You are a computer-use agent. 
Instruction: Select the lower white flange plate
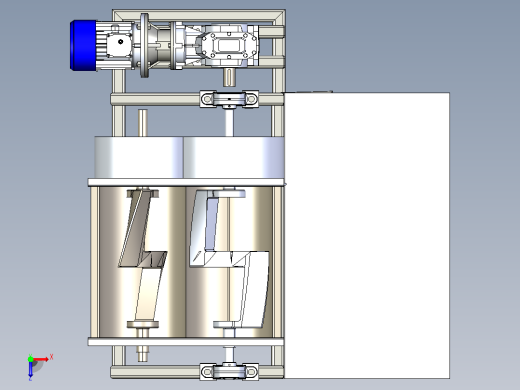coord(186,342)
